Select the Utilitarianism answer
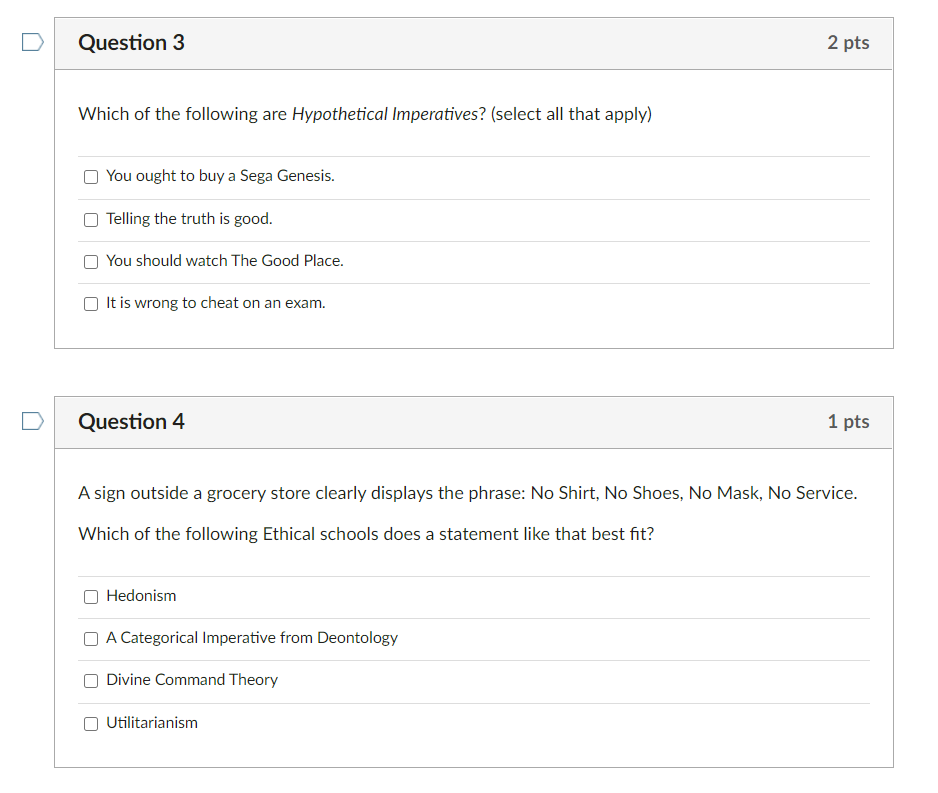 pos(90,723)
